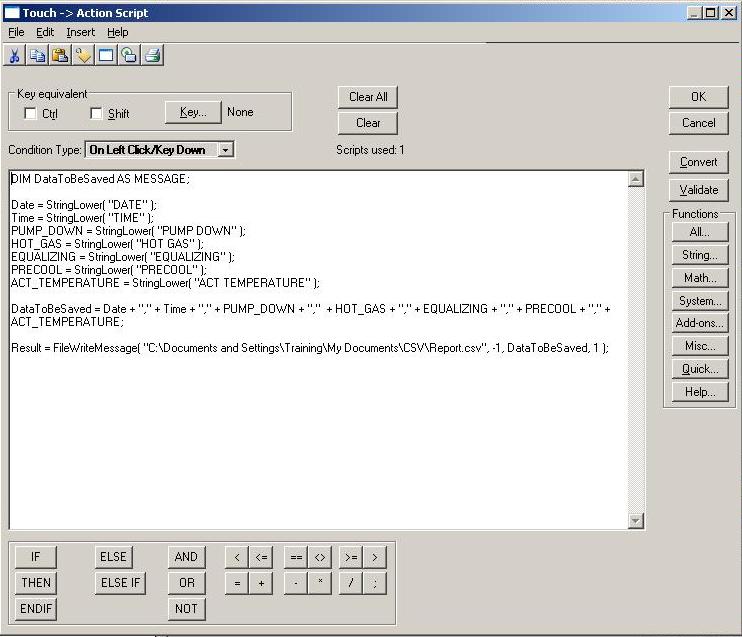Insert the greater-than > operator
742x637 pixels.
(375, 557)
